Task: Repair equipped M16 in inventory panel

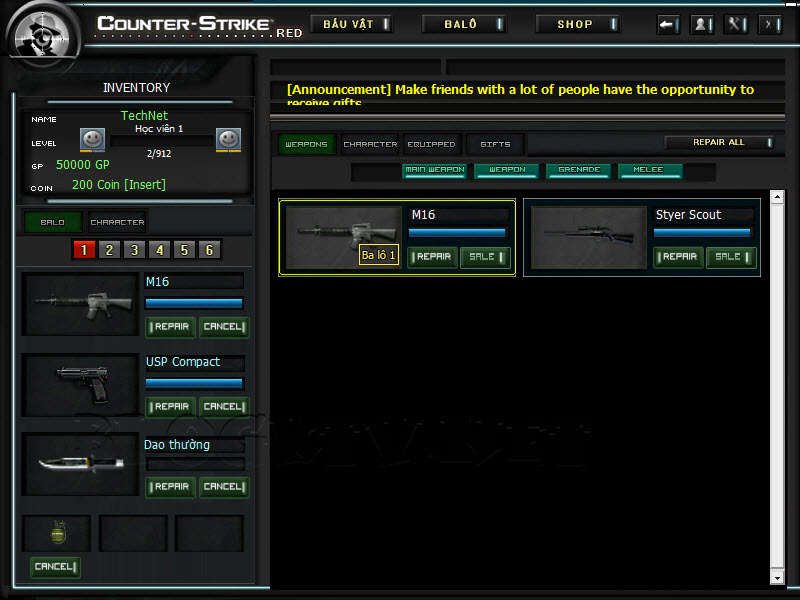Action: pos(170,327)
